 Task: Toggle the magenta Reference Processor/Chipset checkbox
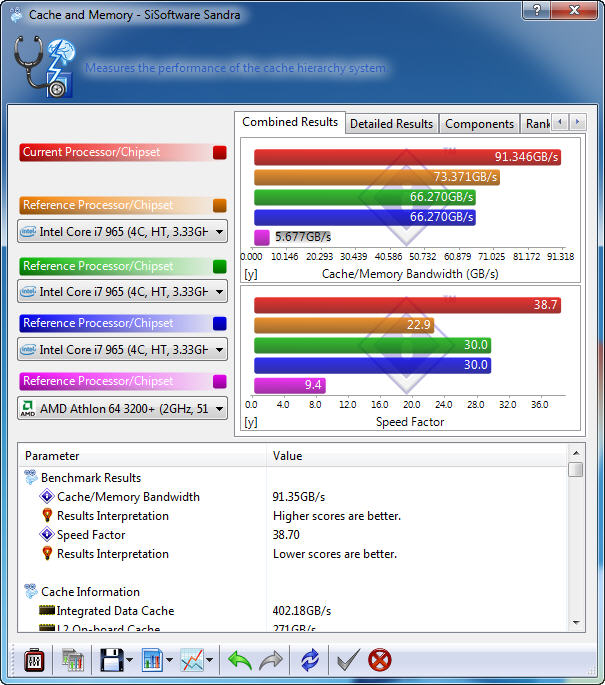point(220,381)
